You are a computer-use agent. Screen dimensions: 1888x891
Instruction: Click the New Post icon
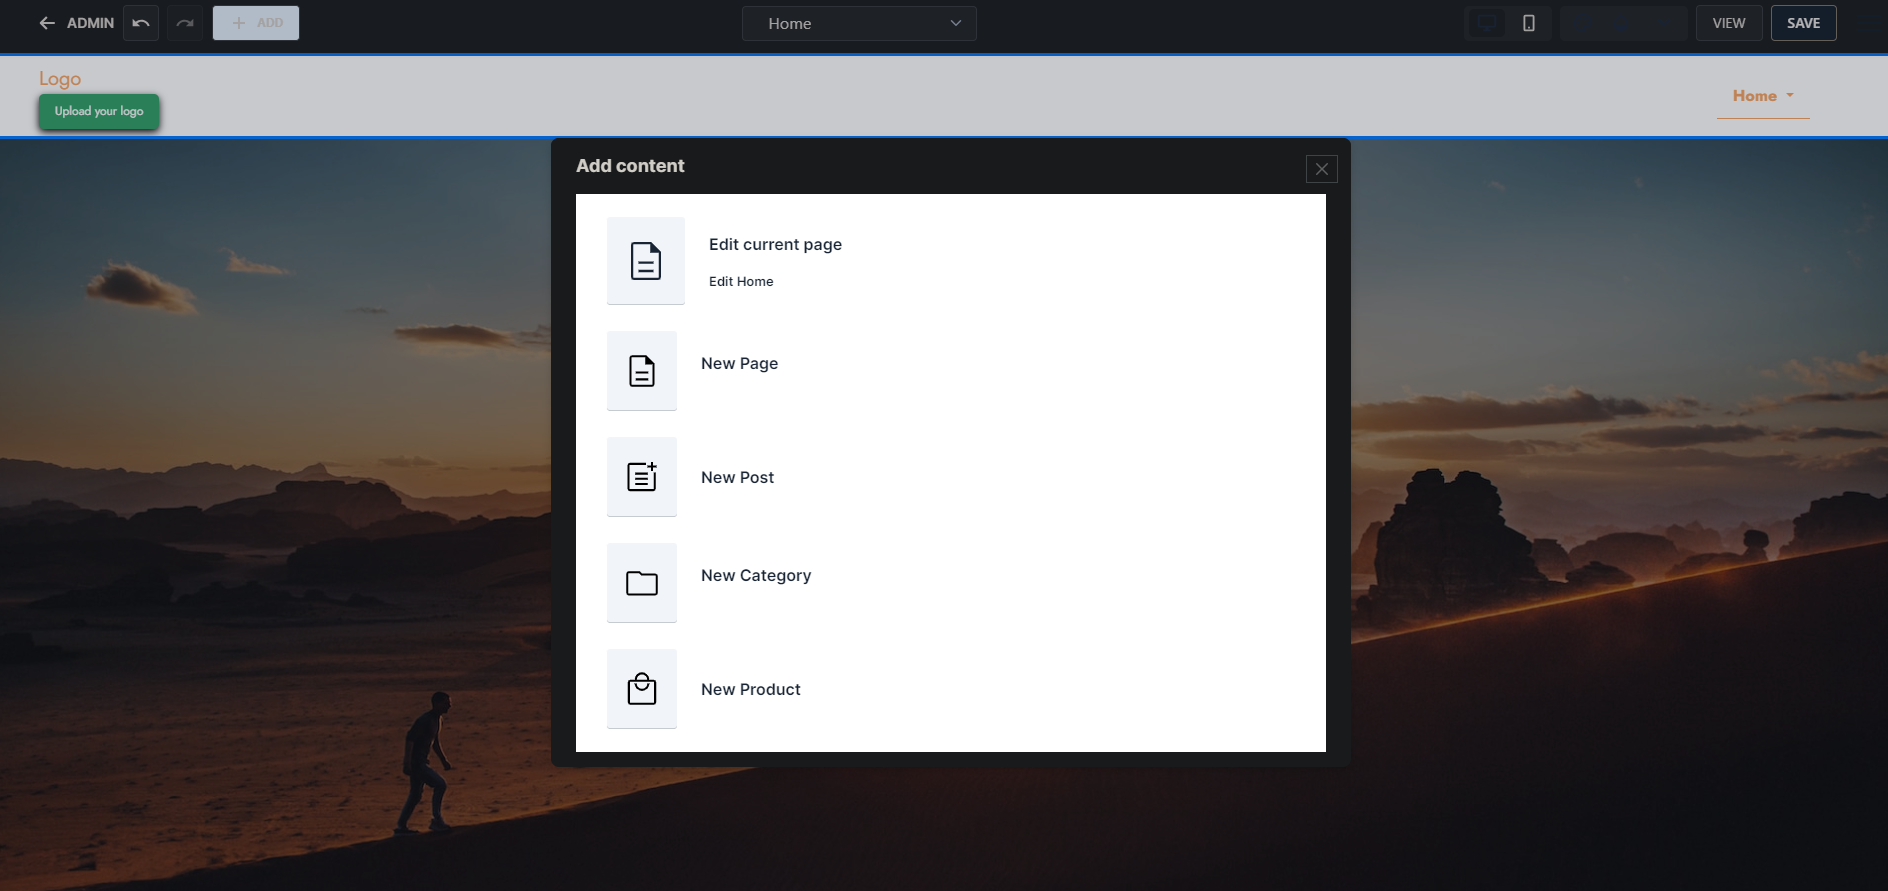[642, 477]
